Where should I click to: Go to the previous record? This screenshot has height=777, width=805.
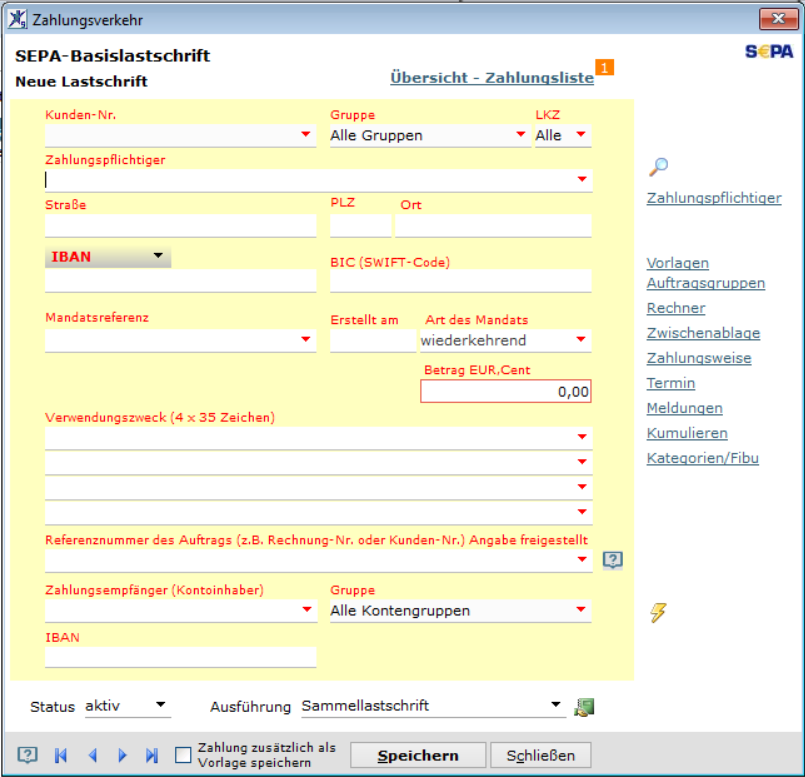point(93,755)
